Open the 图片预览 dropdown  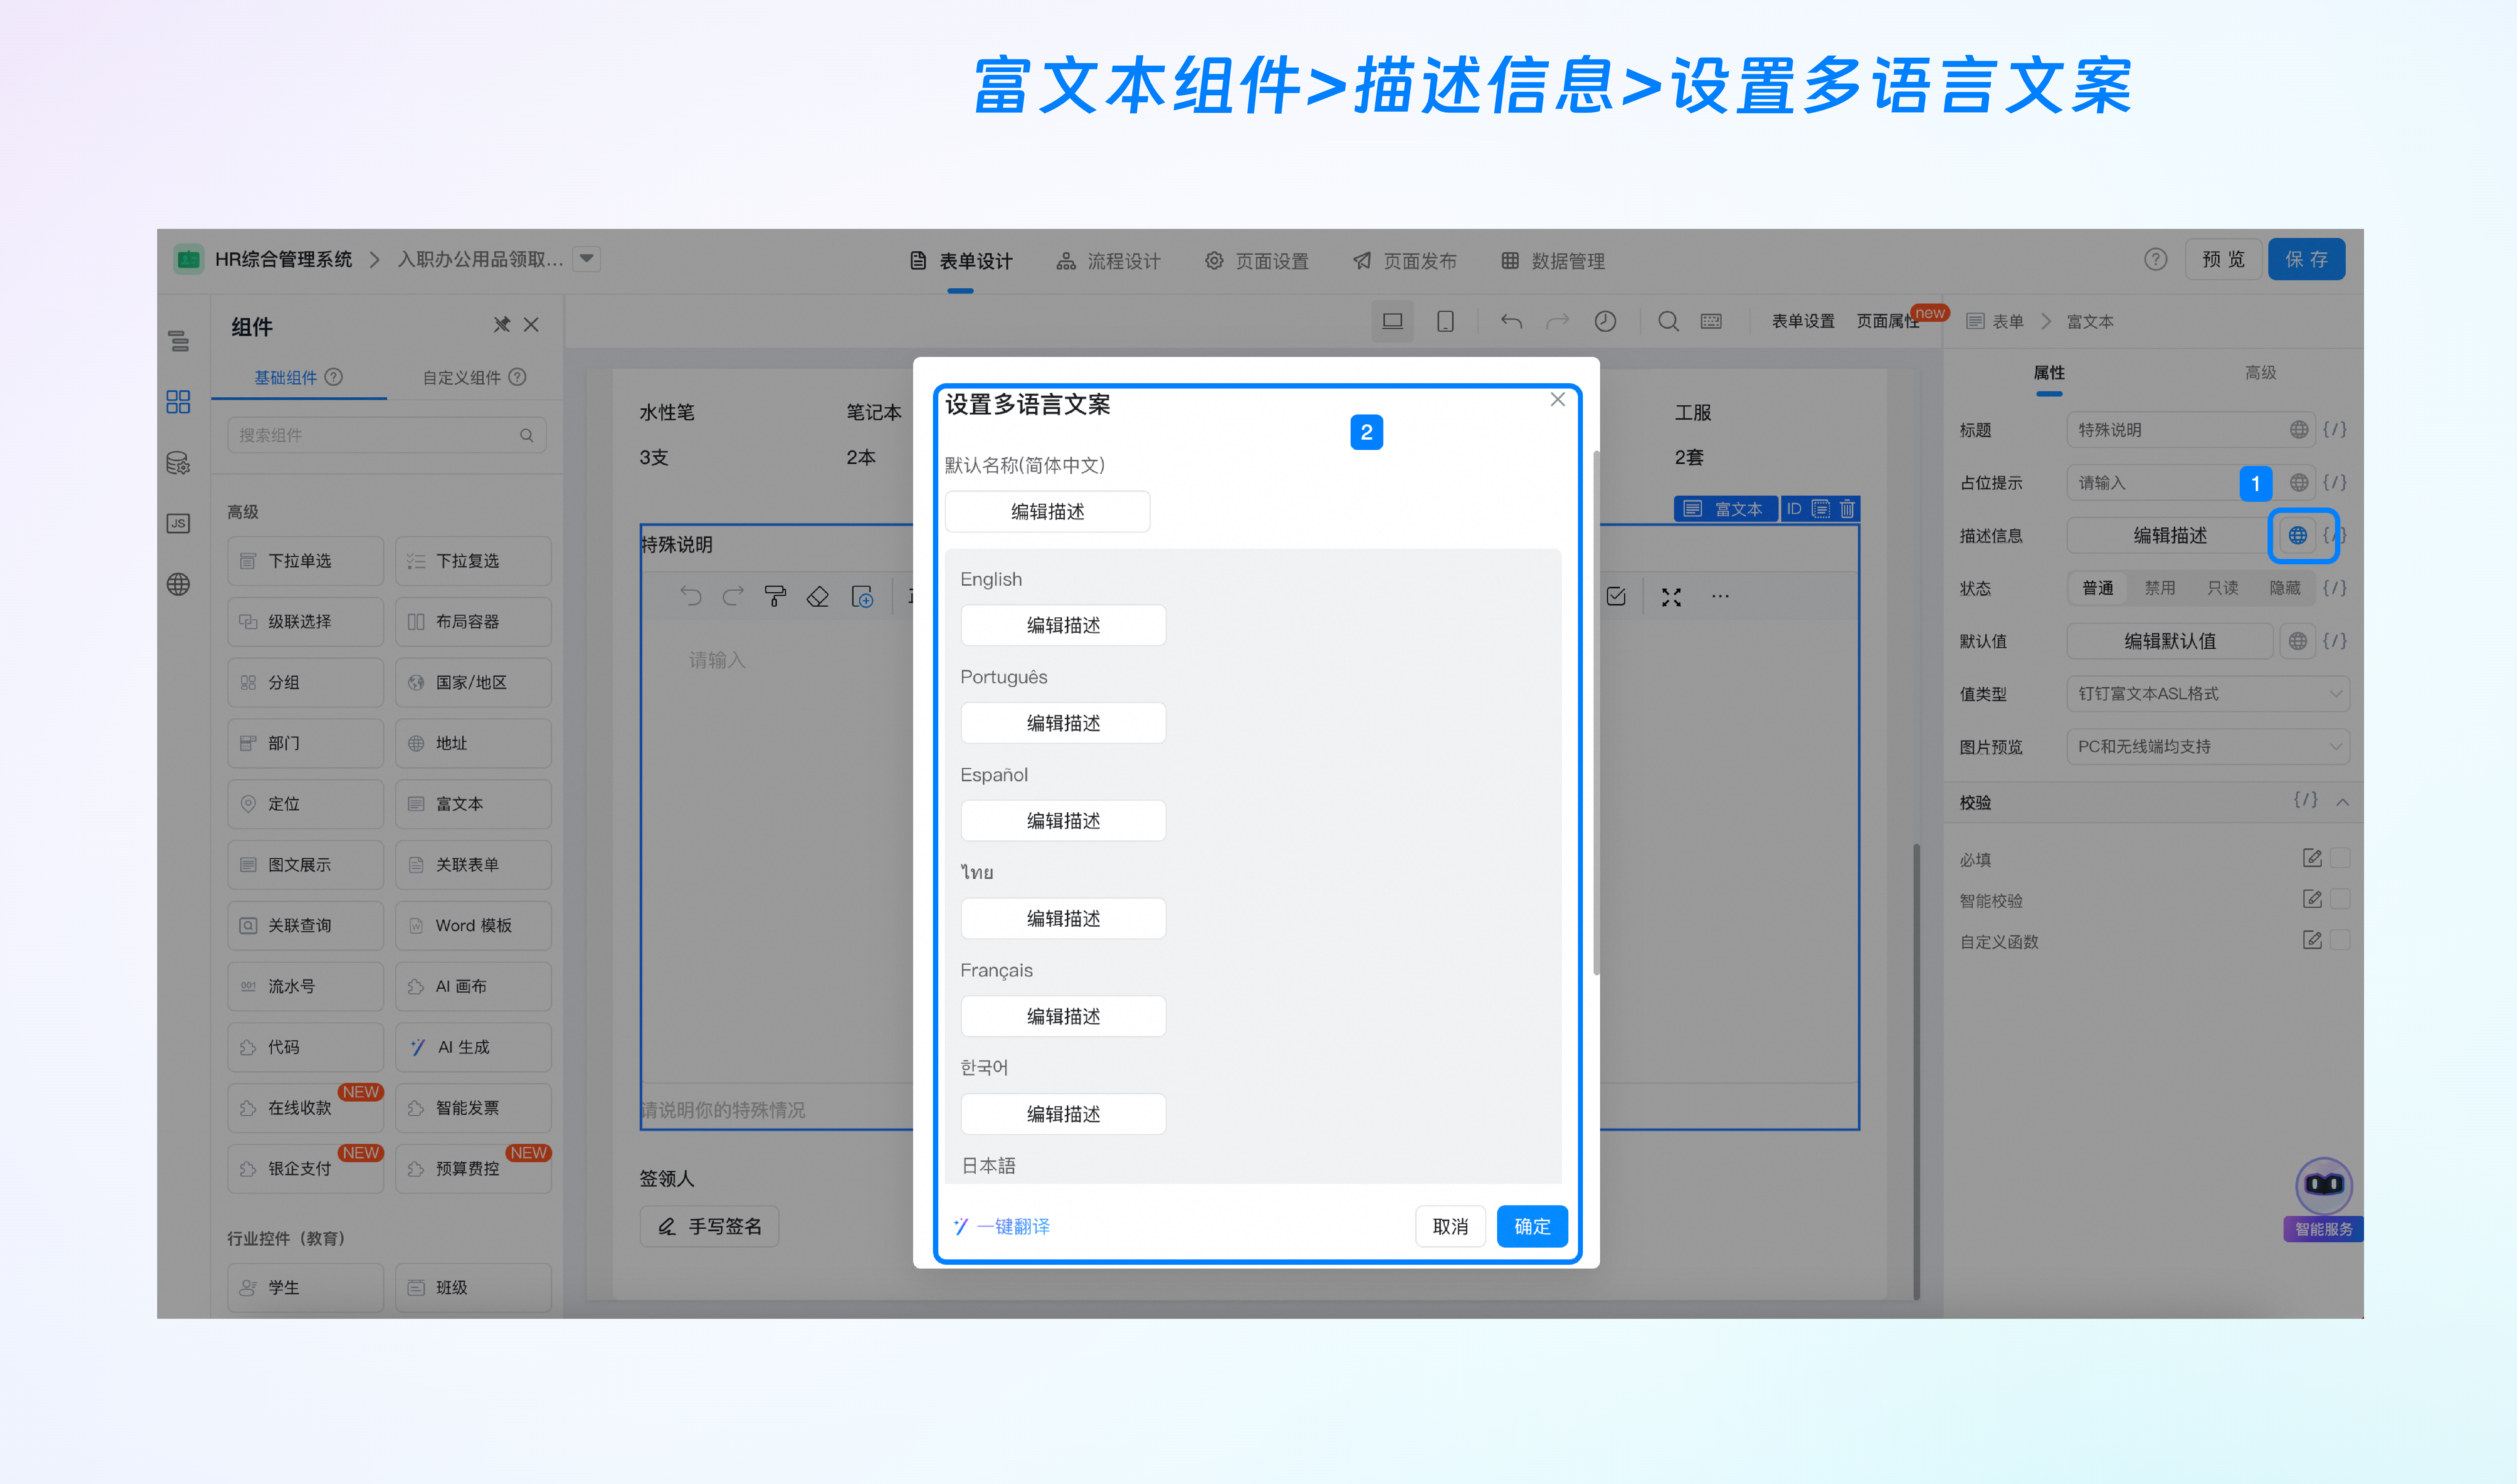pos(2208,747)
